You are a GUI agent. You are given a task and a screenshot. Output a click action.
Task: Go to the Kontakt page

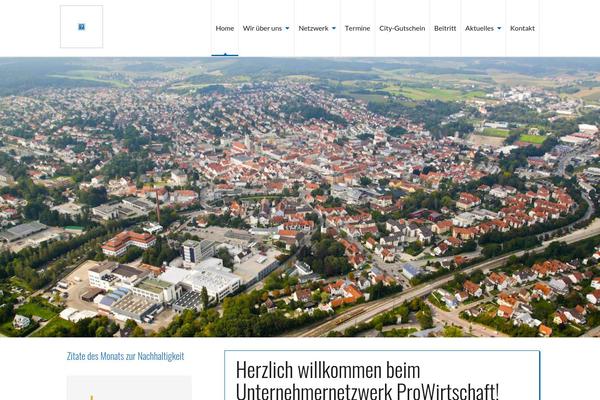[522, 28]
